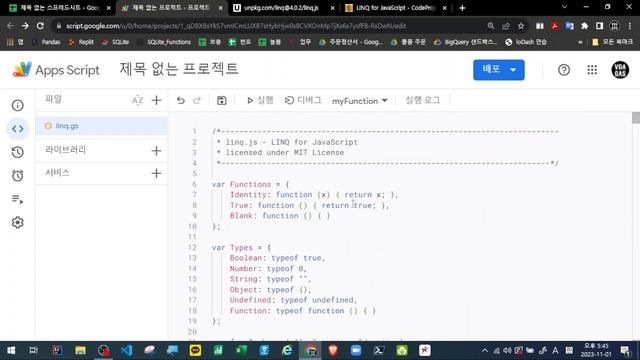Open the 실행 로그 execution log
The image size is (640, 360).
(422, 100)
